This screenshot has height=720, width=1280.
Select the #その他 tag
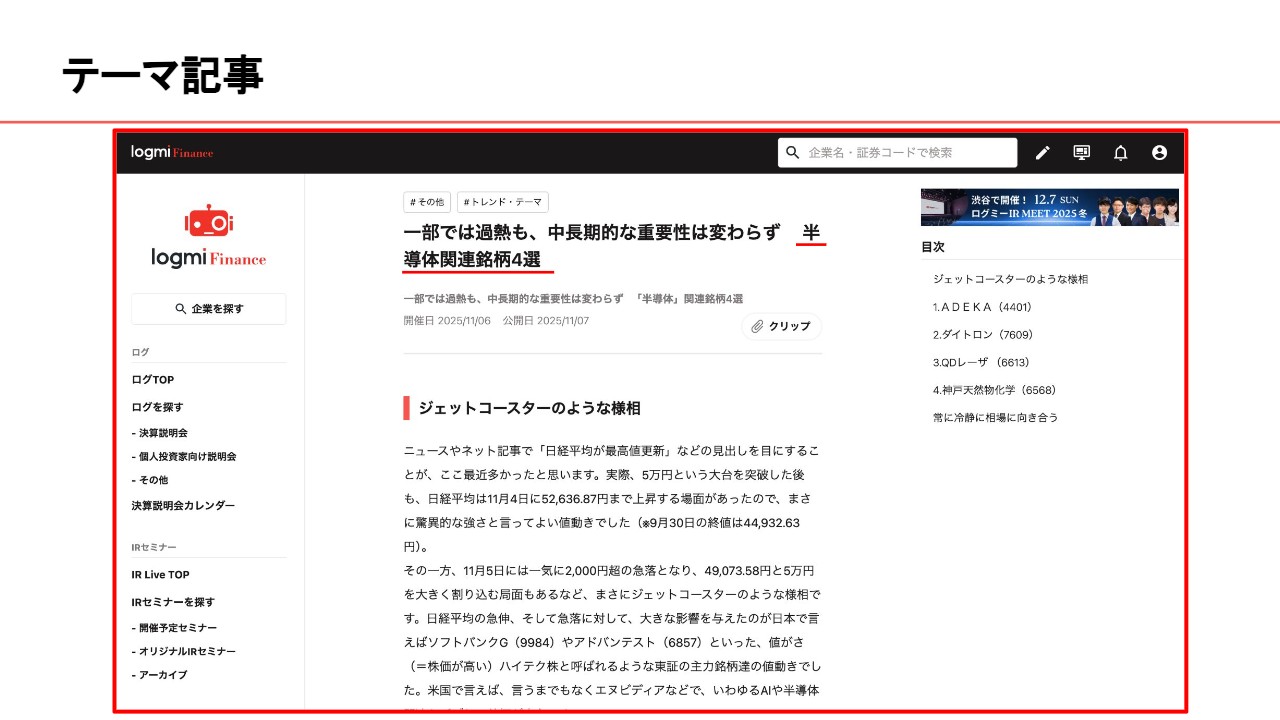pyautogui.click(x=427, y=202)
